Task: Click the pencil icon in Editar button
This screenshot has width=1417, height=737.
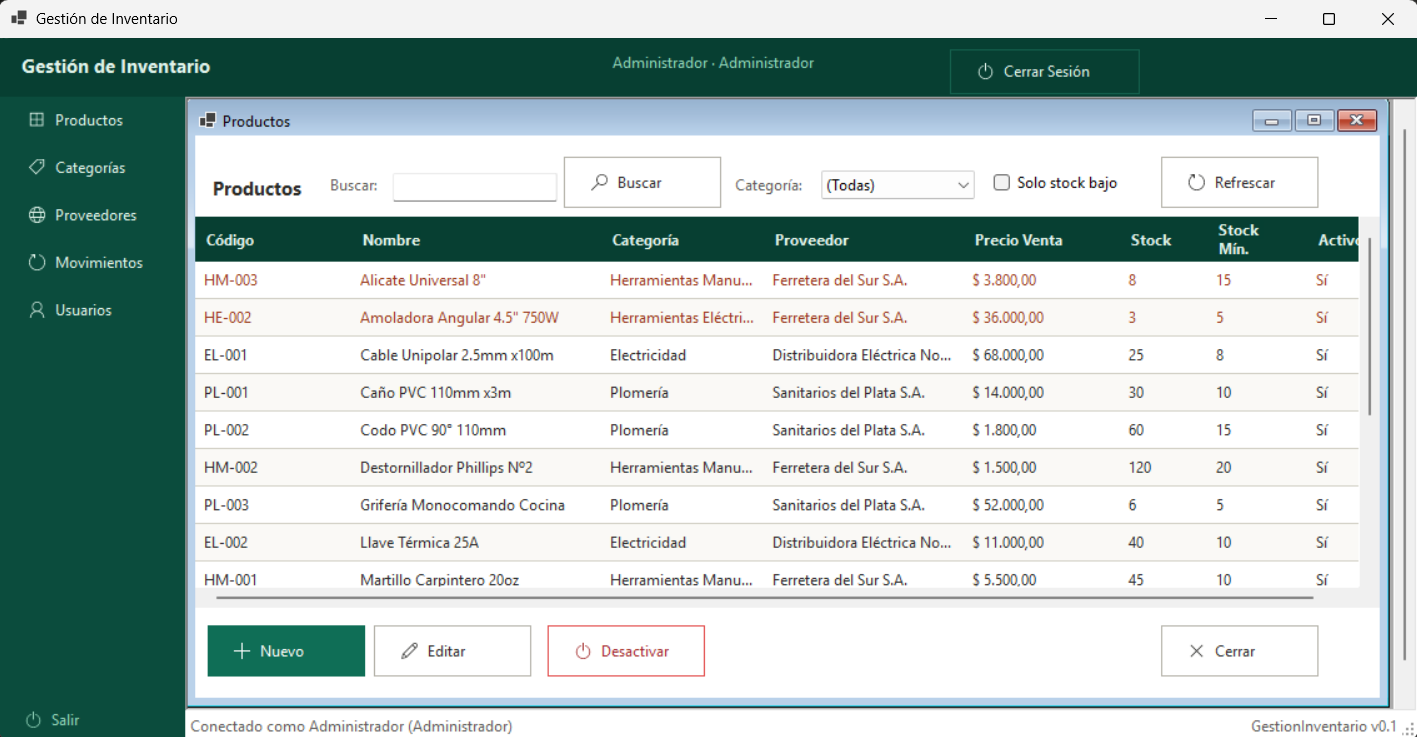Action: [408, 651]
